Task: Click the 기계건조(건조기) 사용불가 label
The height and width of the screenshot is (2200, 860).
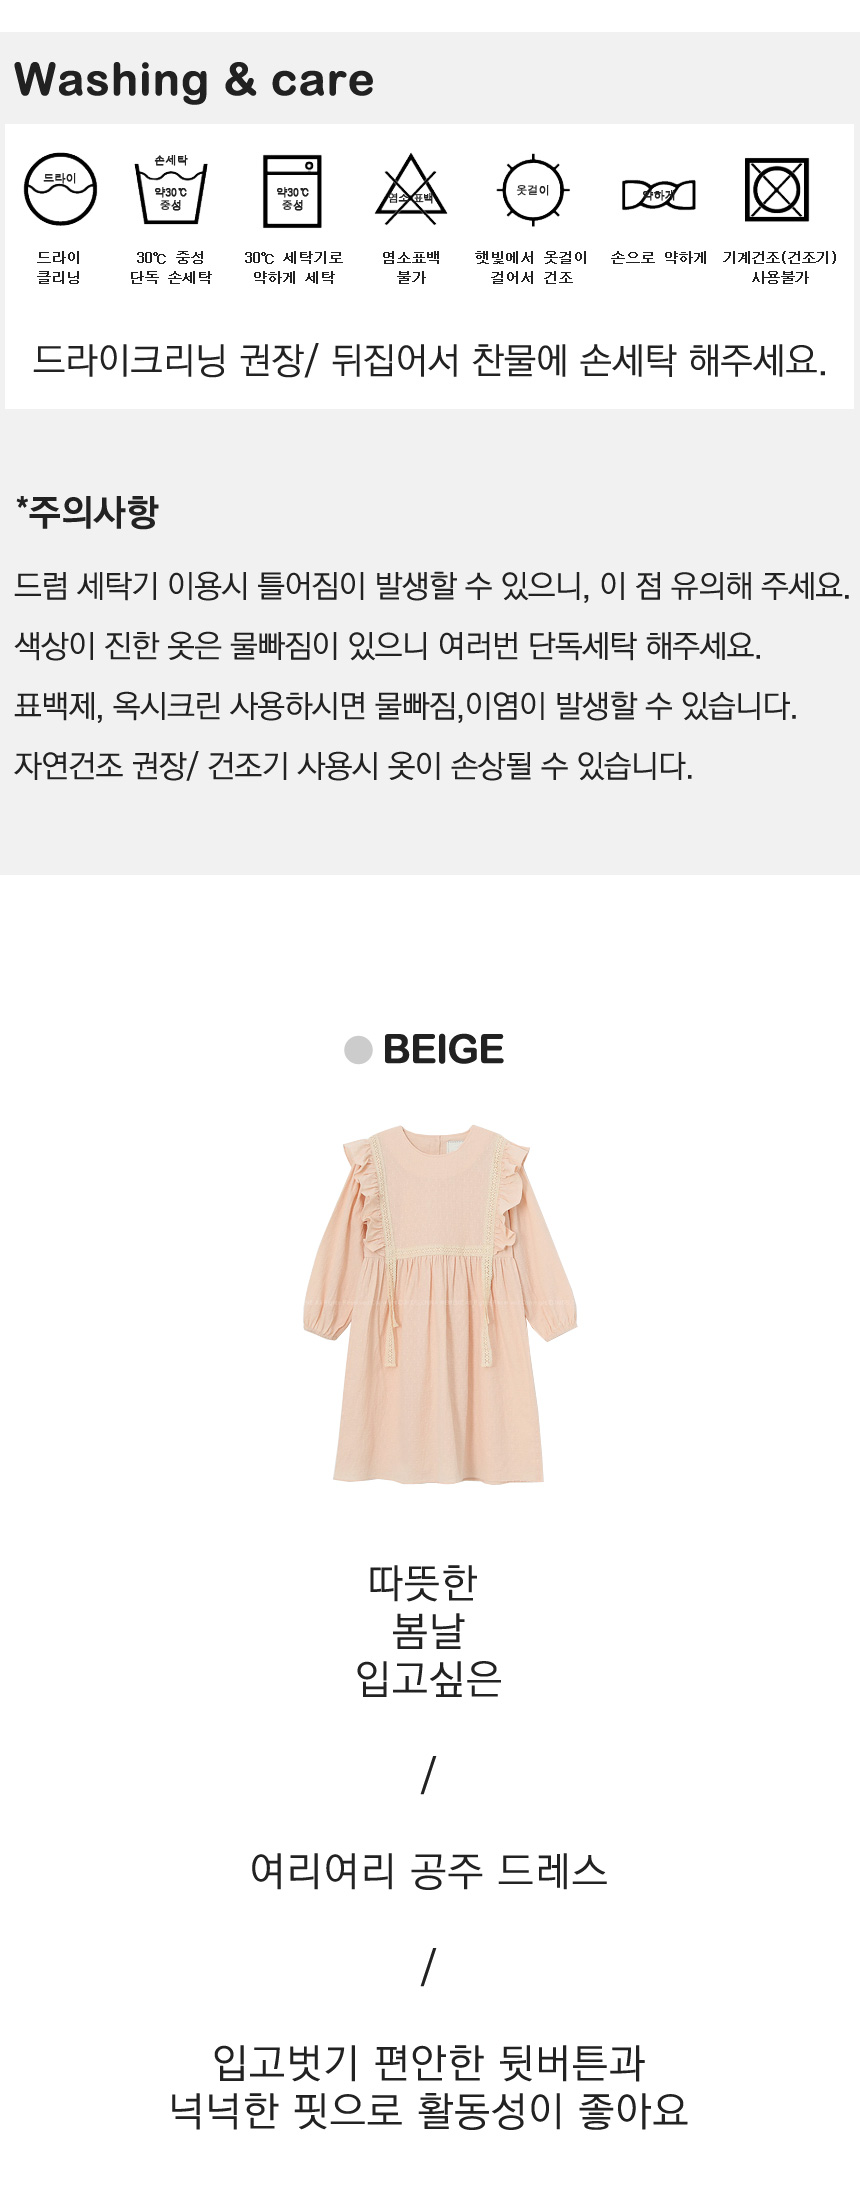Action: (780, 267)
